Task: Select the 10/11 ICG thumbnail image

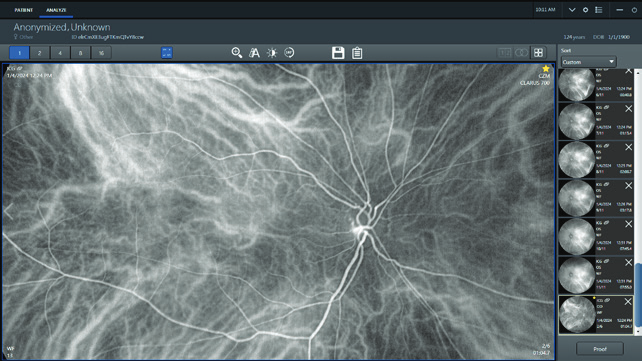Action: 576,237
